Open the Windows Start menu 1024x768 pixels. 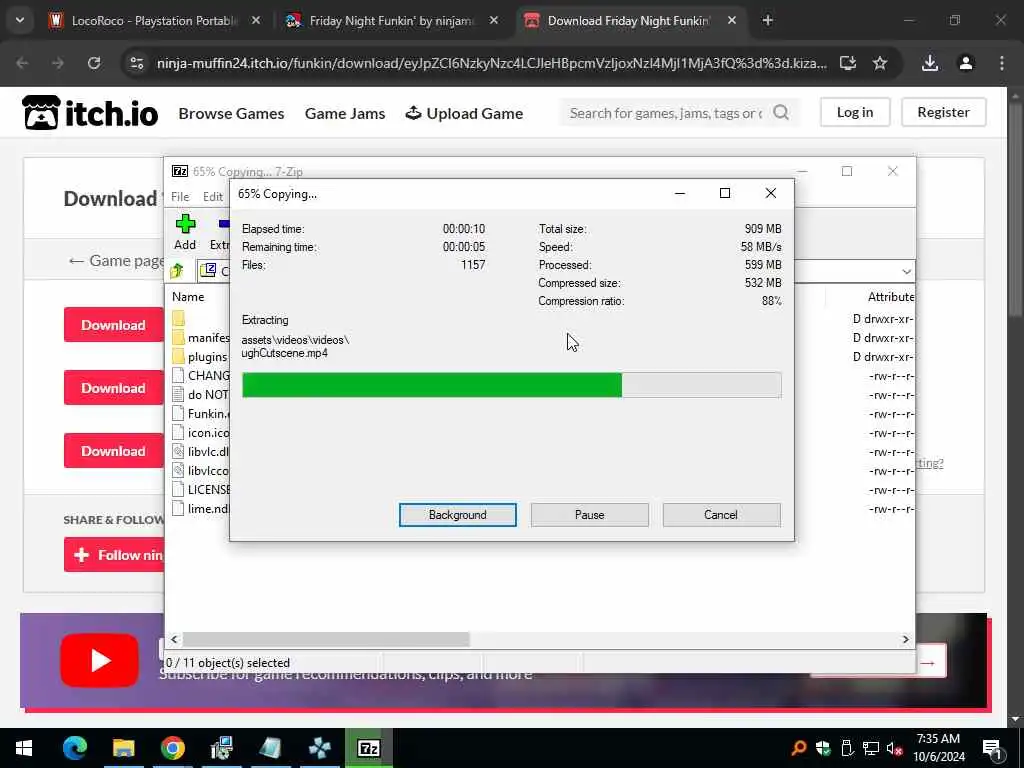pos(24,748)
